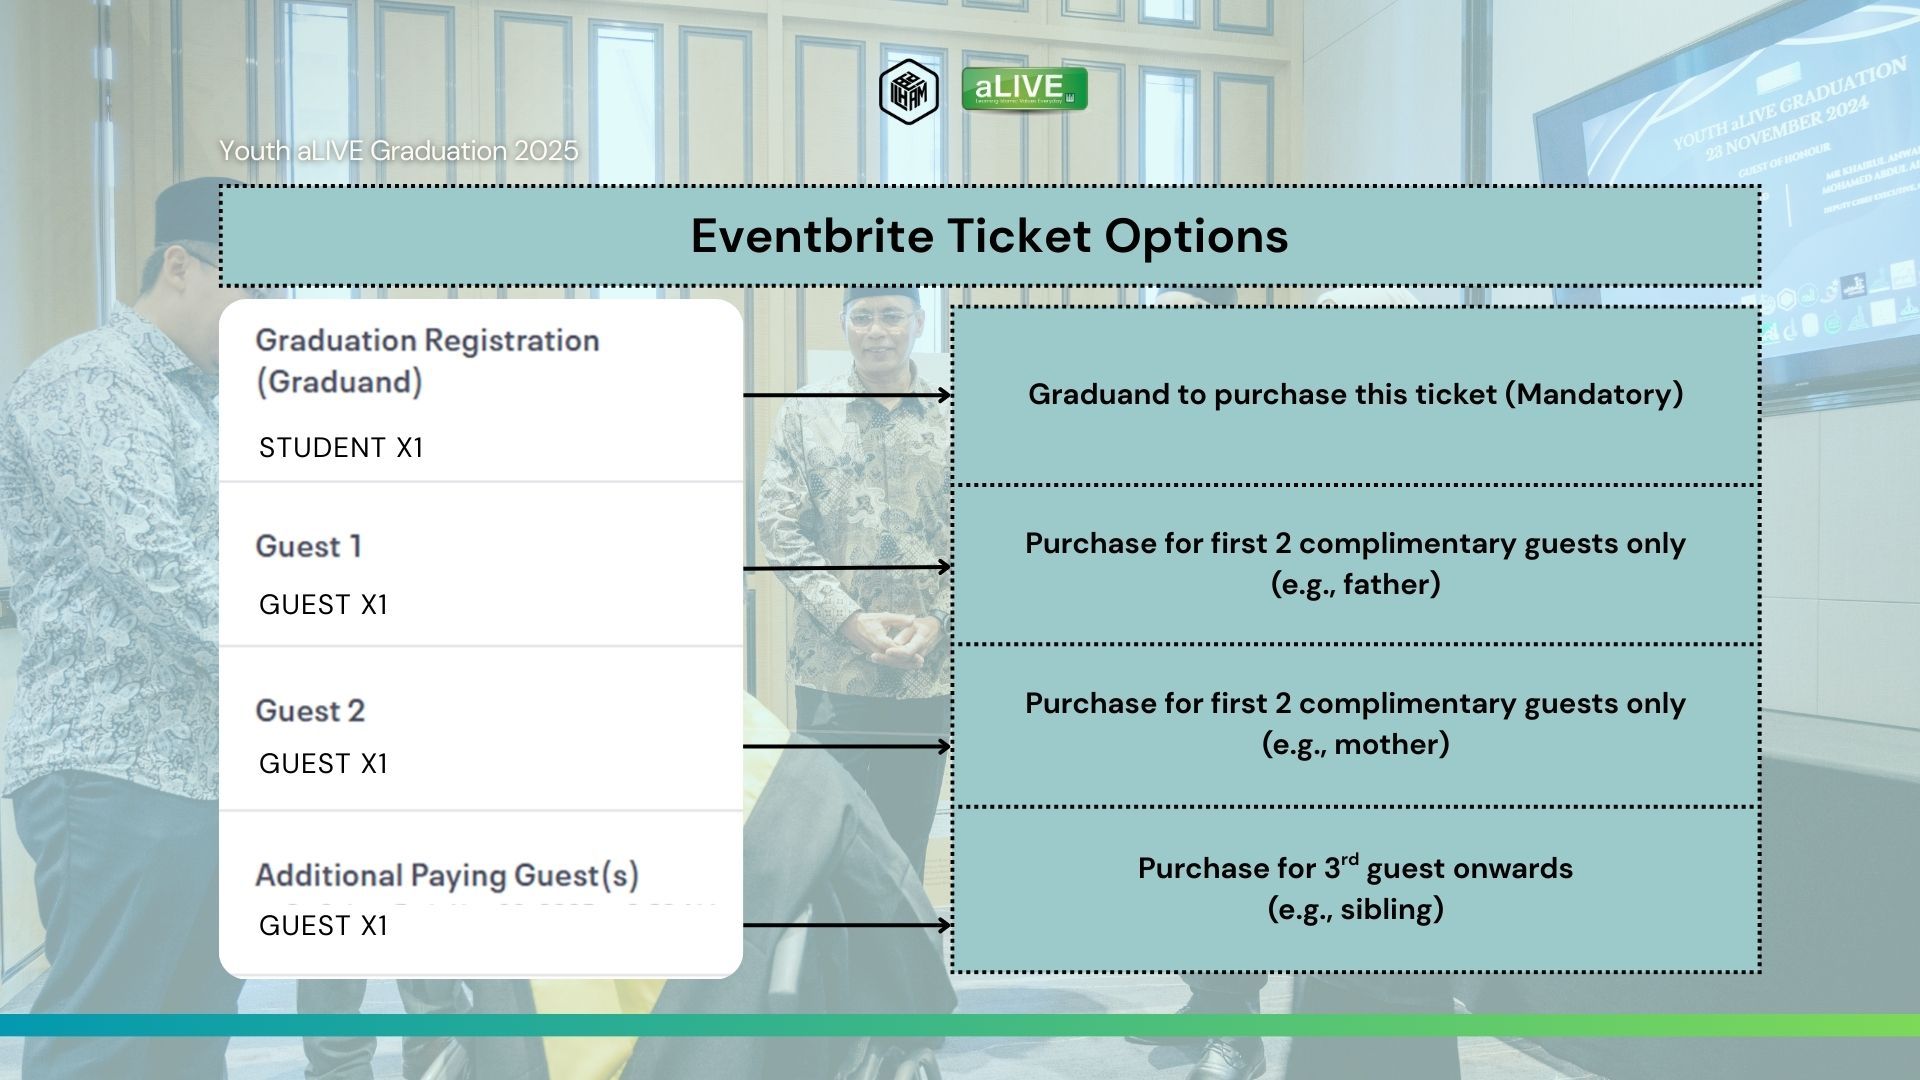Click the hexagonal ILHAM logo
The image size is (1920, 1080).
click(x=908, y=92)
